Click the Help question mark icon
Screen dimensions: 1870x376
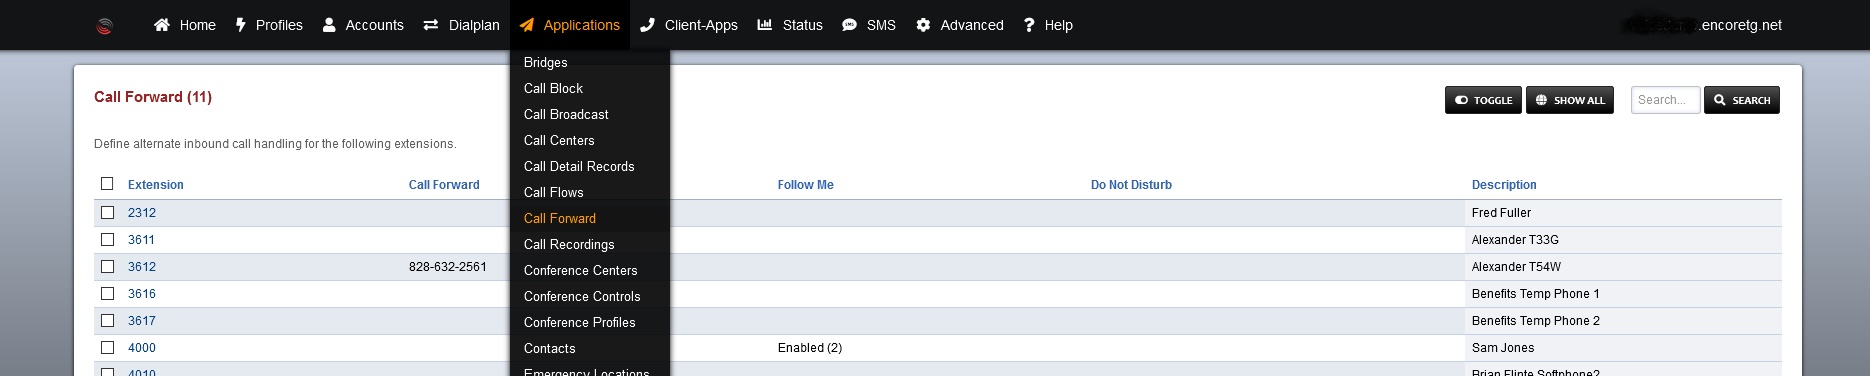(1029, 25)
